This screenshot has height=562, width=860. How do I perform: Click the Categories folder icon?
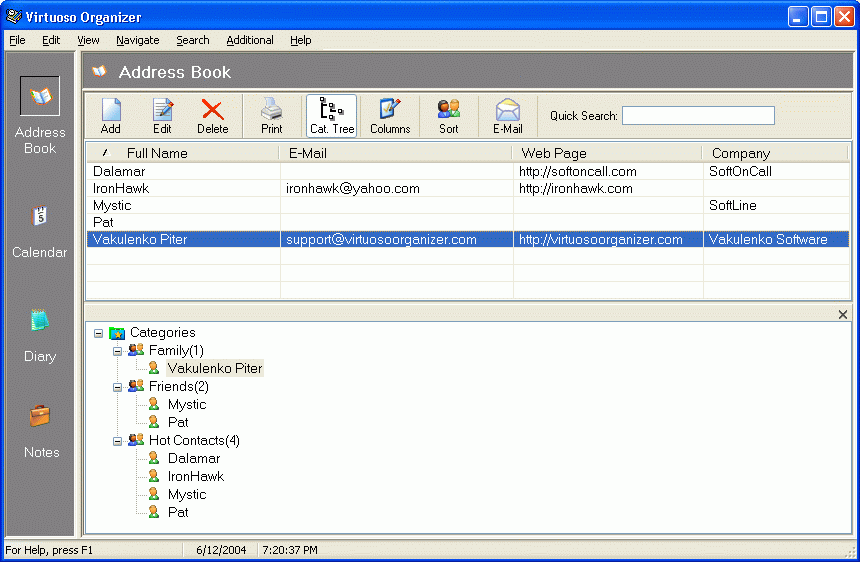click(117, 333)
